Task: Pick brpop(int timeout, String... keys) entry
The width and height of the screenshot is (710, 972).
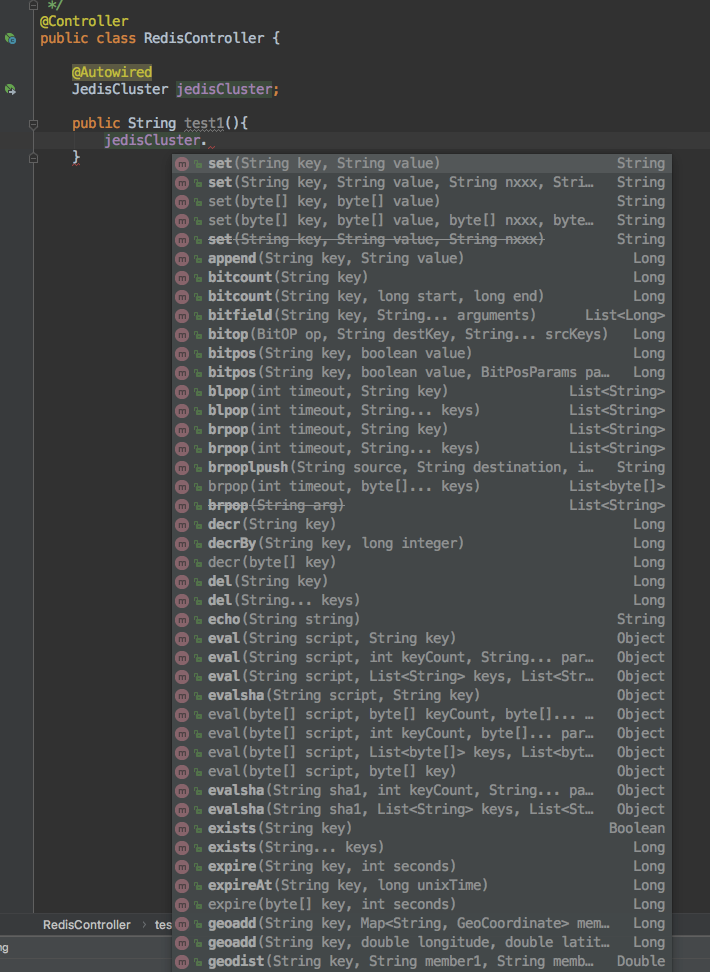Action: tap(422, 449)
